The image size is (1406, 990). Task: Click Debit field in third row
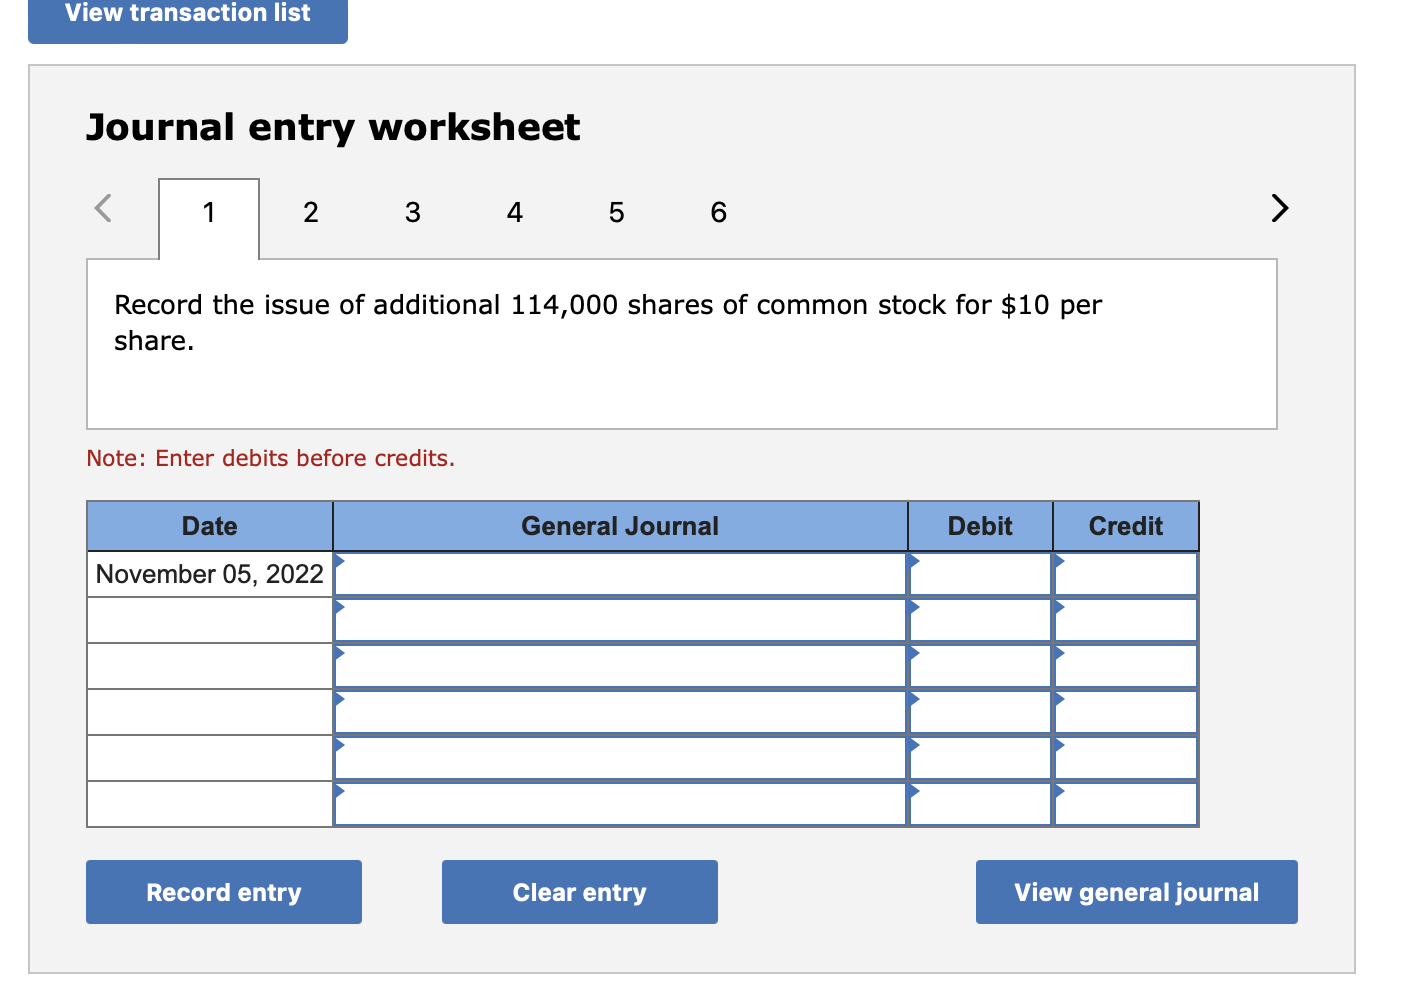pos(980,666)
